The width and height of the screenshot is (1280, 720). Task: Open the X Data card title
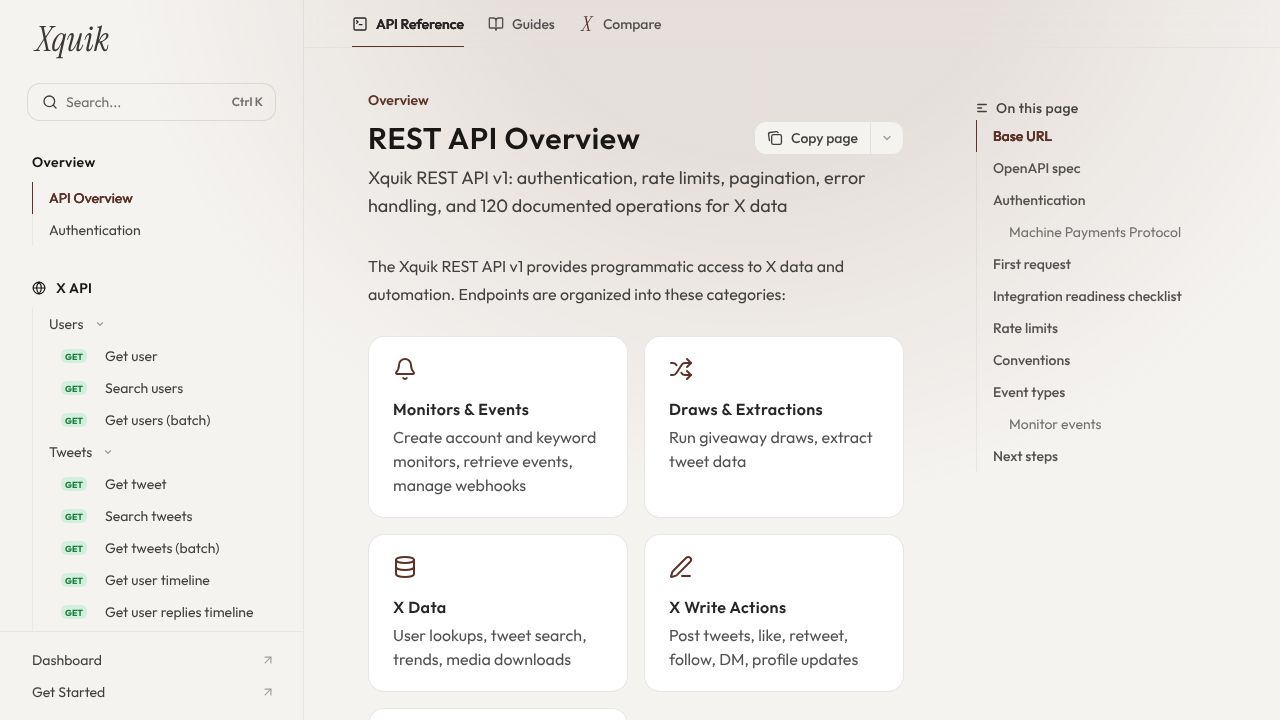click(x=420, y=607)
